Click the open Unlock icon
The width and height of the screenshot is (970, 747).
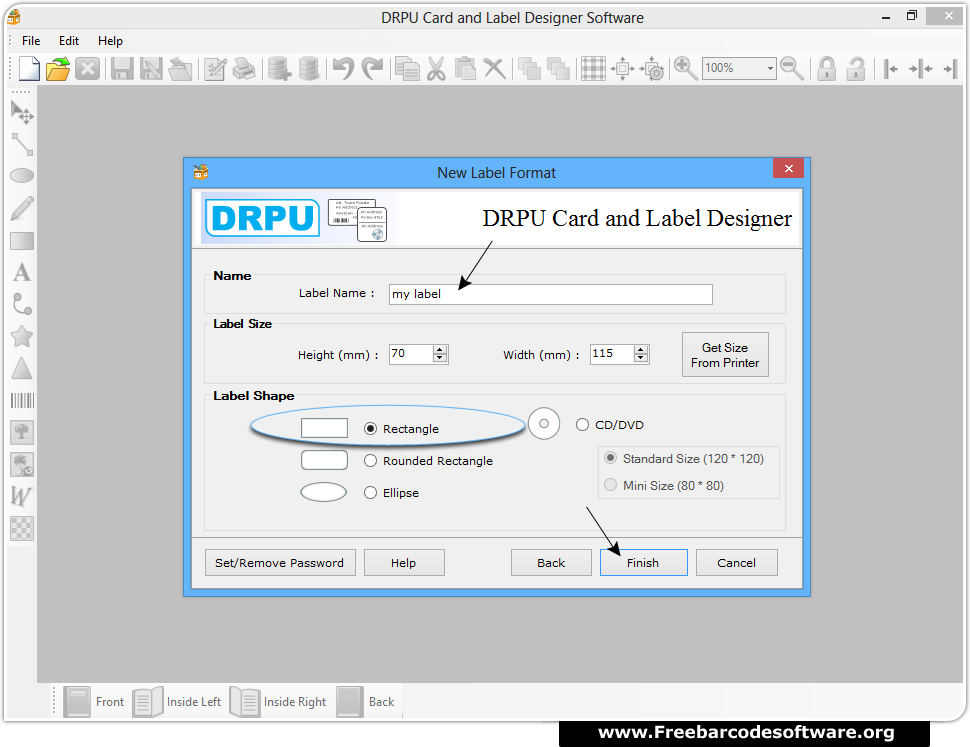(x=856, y=68)
